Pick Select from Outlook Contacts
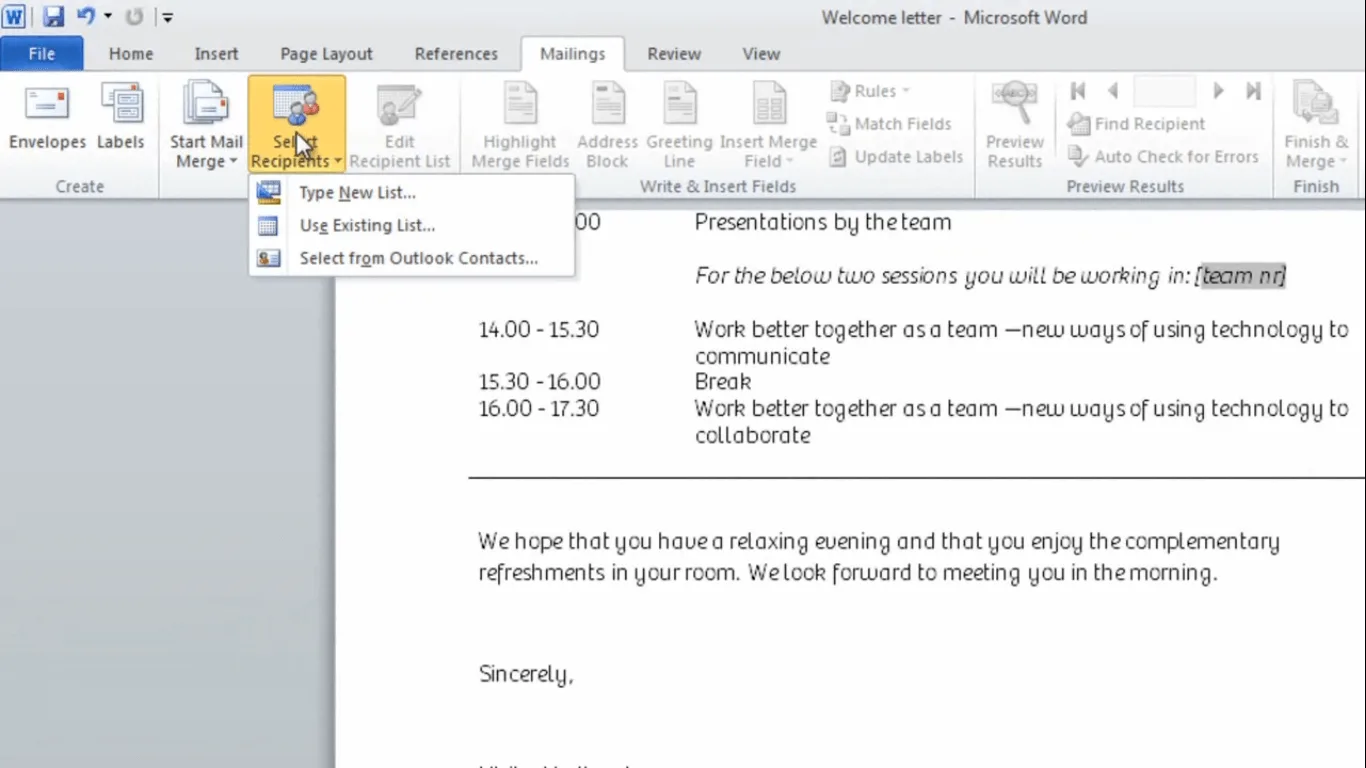Viewport: 1366px width, 768px height. (x=411, y=258)
